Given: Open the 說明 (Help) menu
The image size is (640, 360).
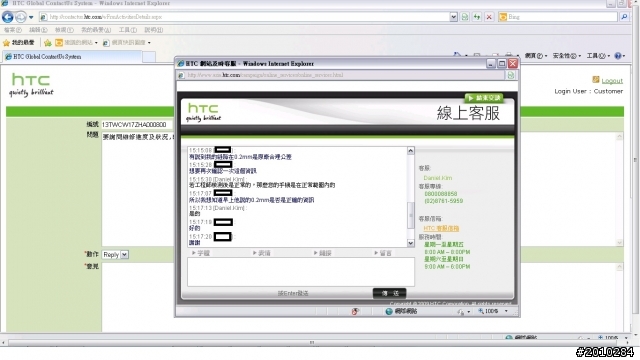Looking at the screenshot, I should [153, 30].
